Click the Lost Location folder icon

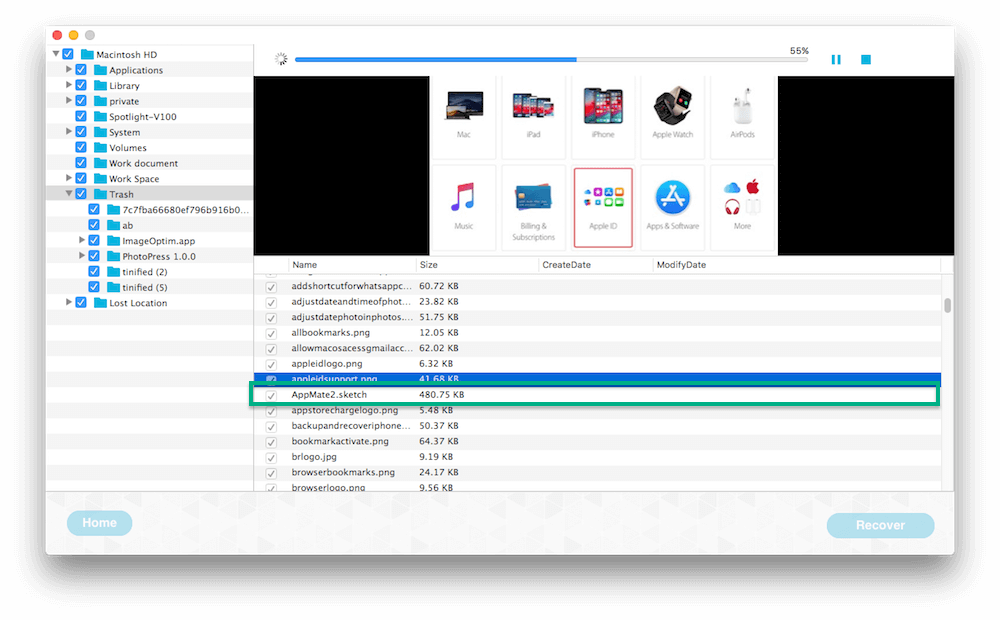coord(100,302)
